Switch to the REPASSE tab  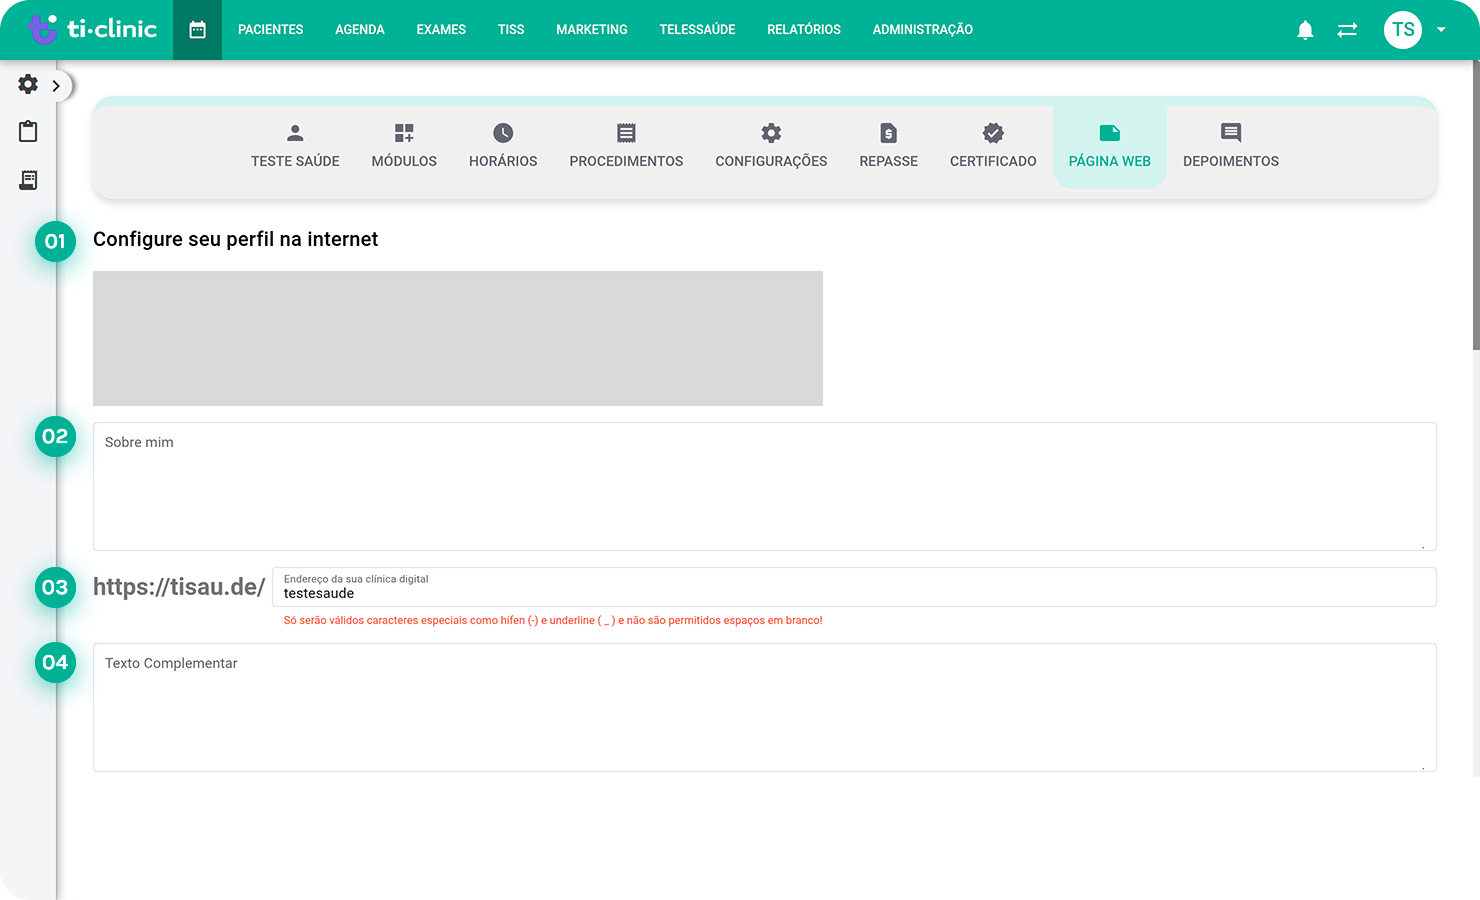[888, 146]
